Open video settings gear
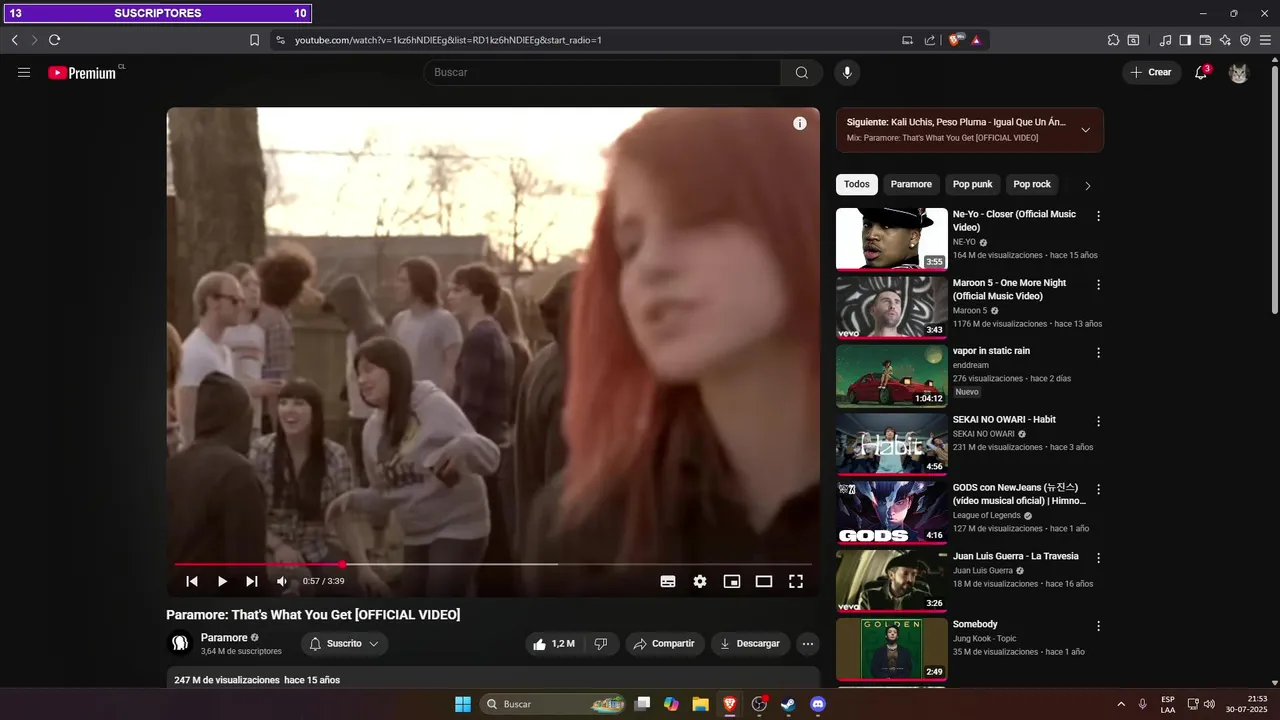Viewport: 1280px width, 720px height. pyautogui.click(x=700, y=581)
